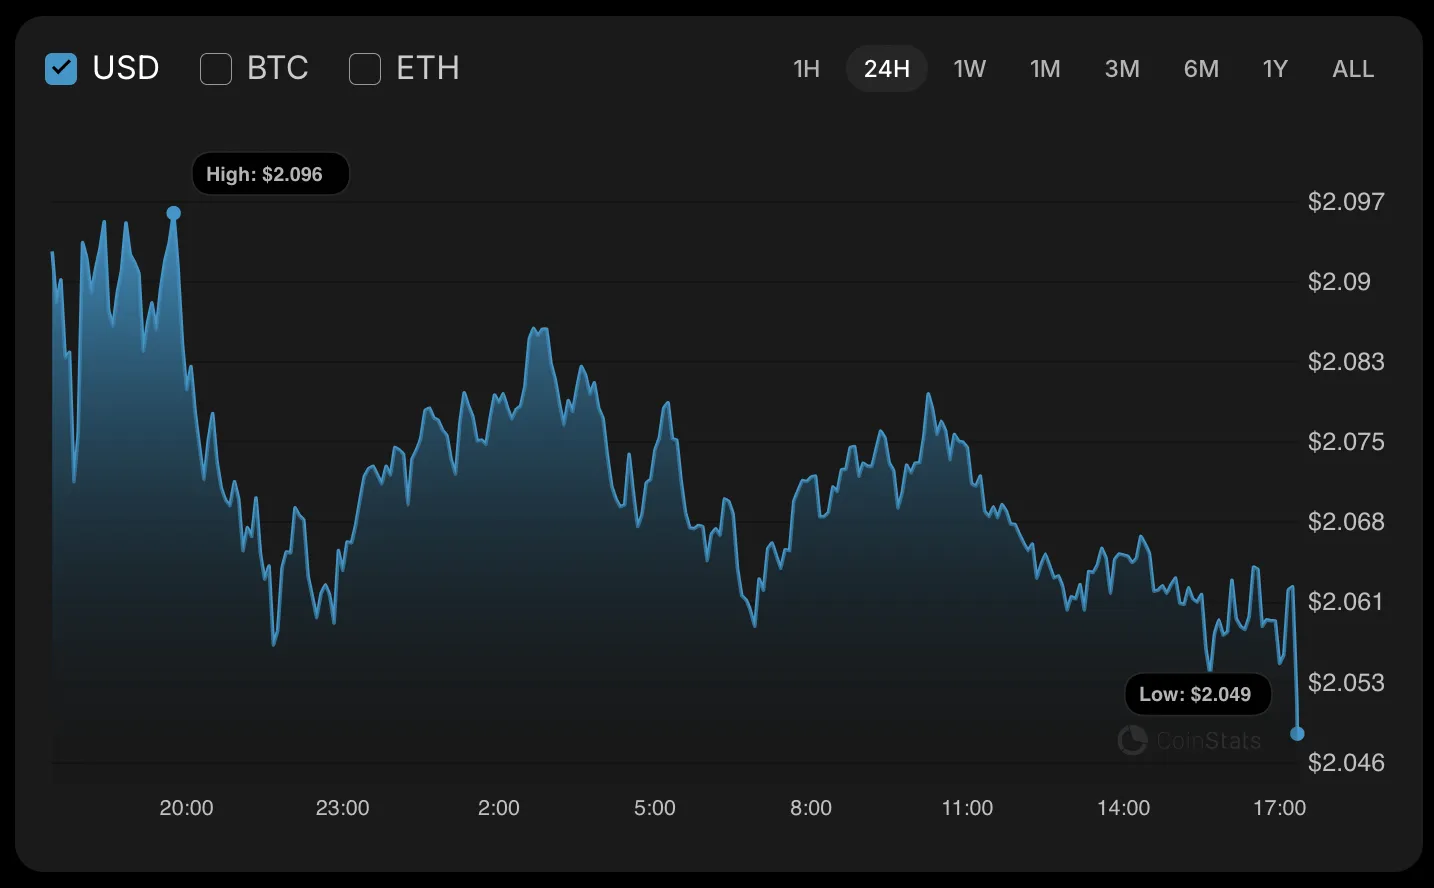This screenshot has height=888, width=1434.
Task: Enable the ETH price comparison
Action: tap(364, 68)
